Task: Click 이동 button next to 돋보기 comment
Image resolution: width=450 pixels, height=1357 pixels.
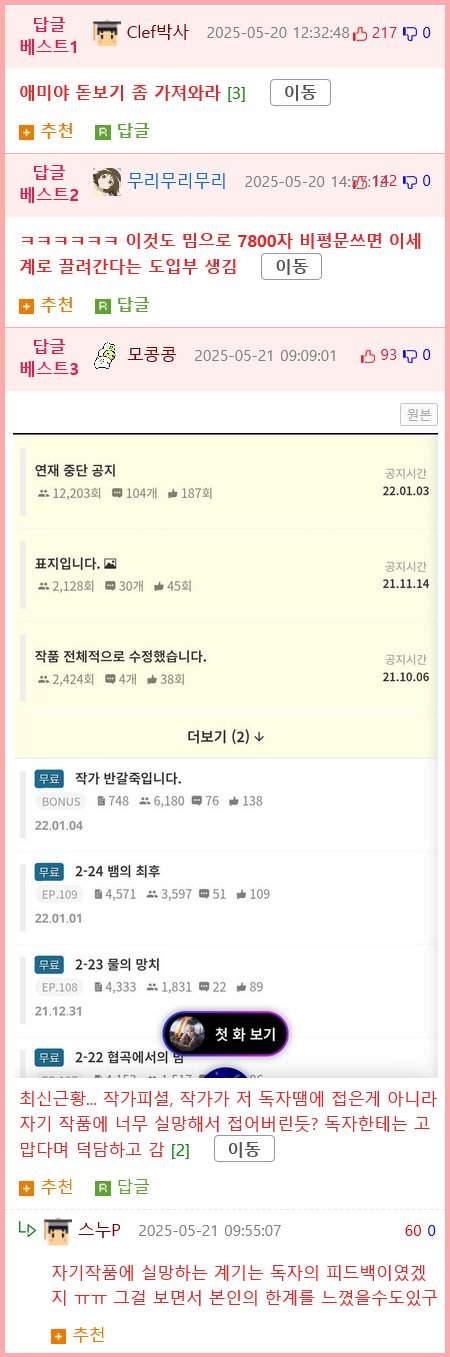Action: coord(300,93)
